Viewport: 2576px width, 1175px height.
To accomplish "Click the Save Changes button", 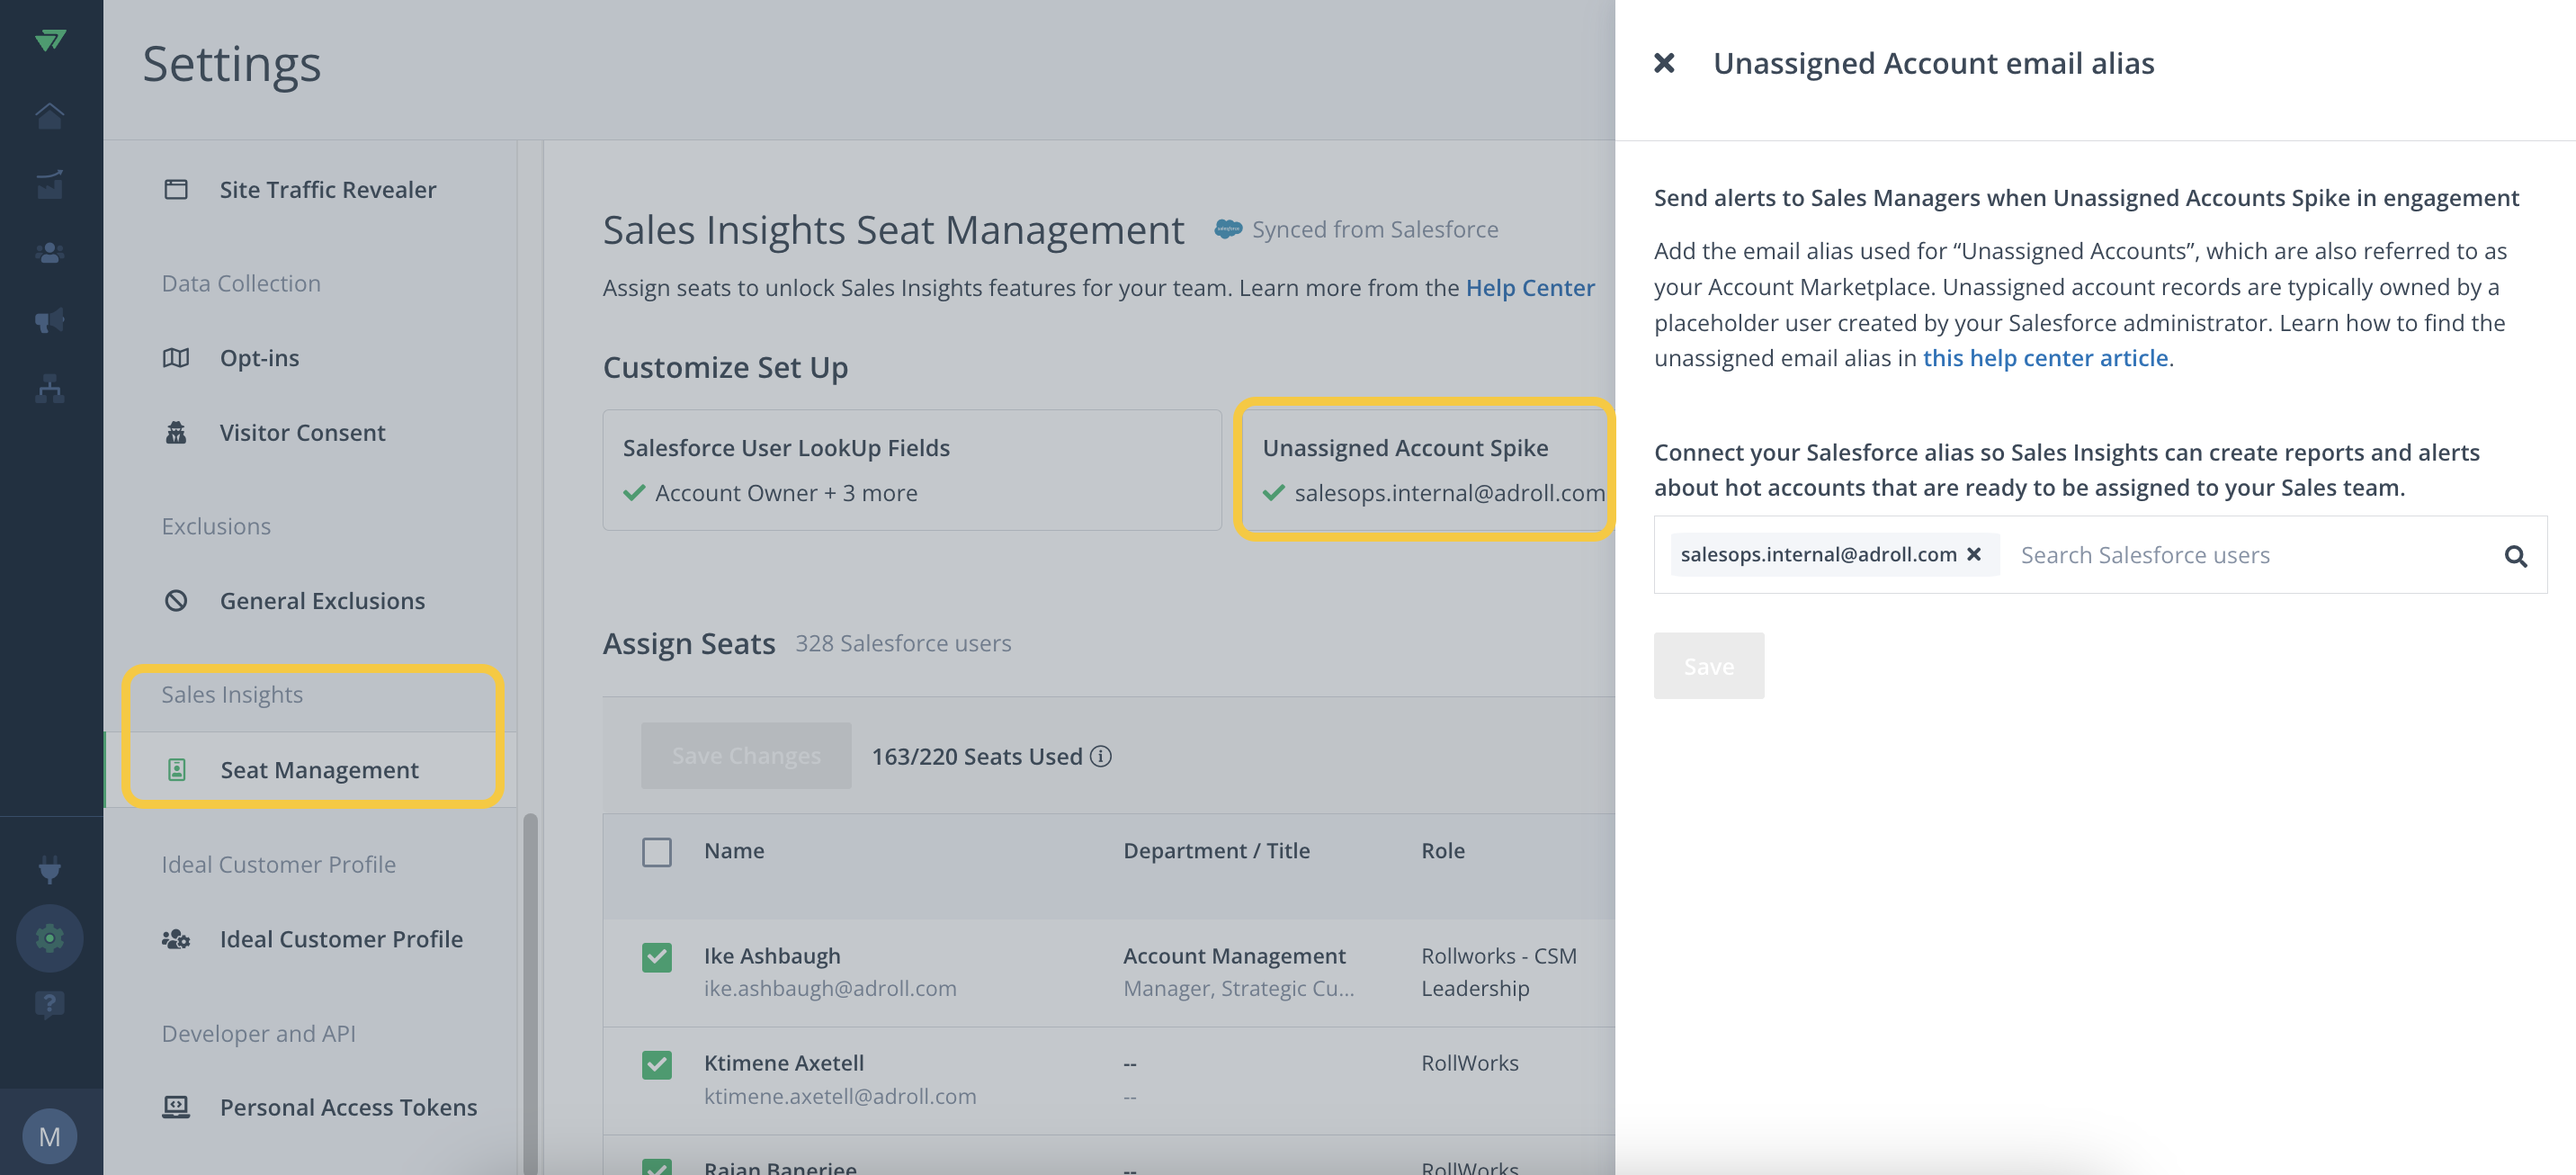I will (746, 755).
